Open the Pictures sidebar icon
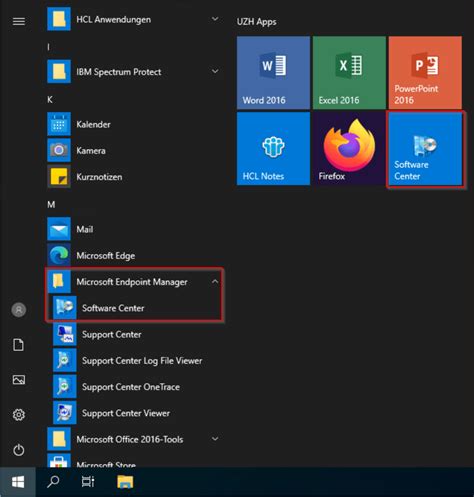The width and height of the screenshot is (474, 497). click(x=19, y=380)
